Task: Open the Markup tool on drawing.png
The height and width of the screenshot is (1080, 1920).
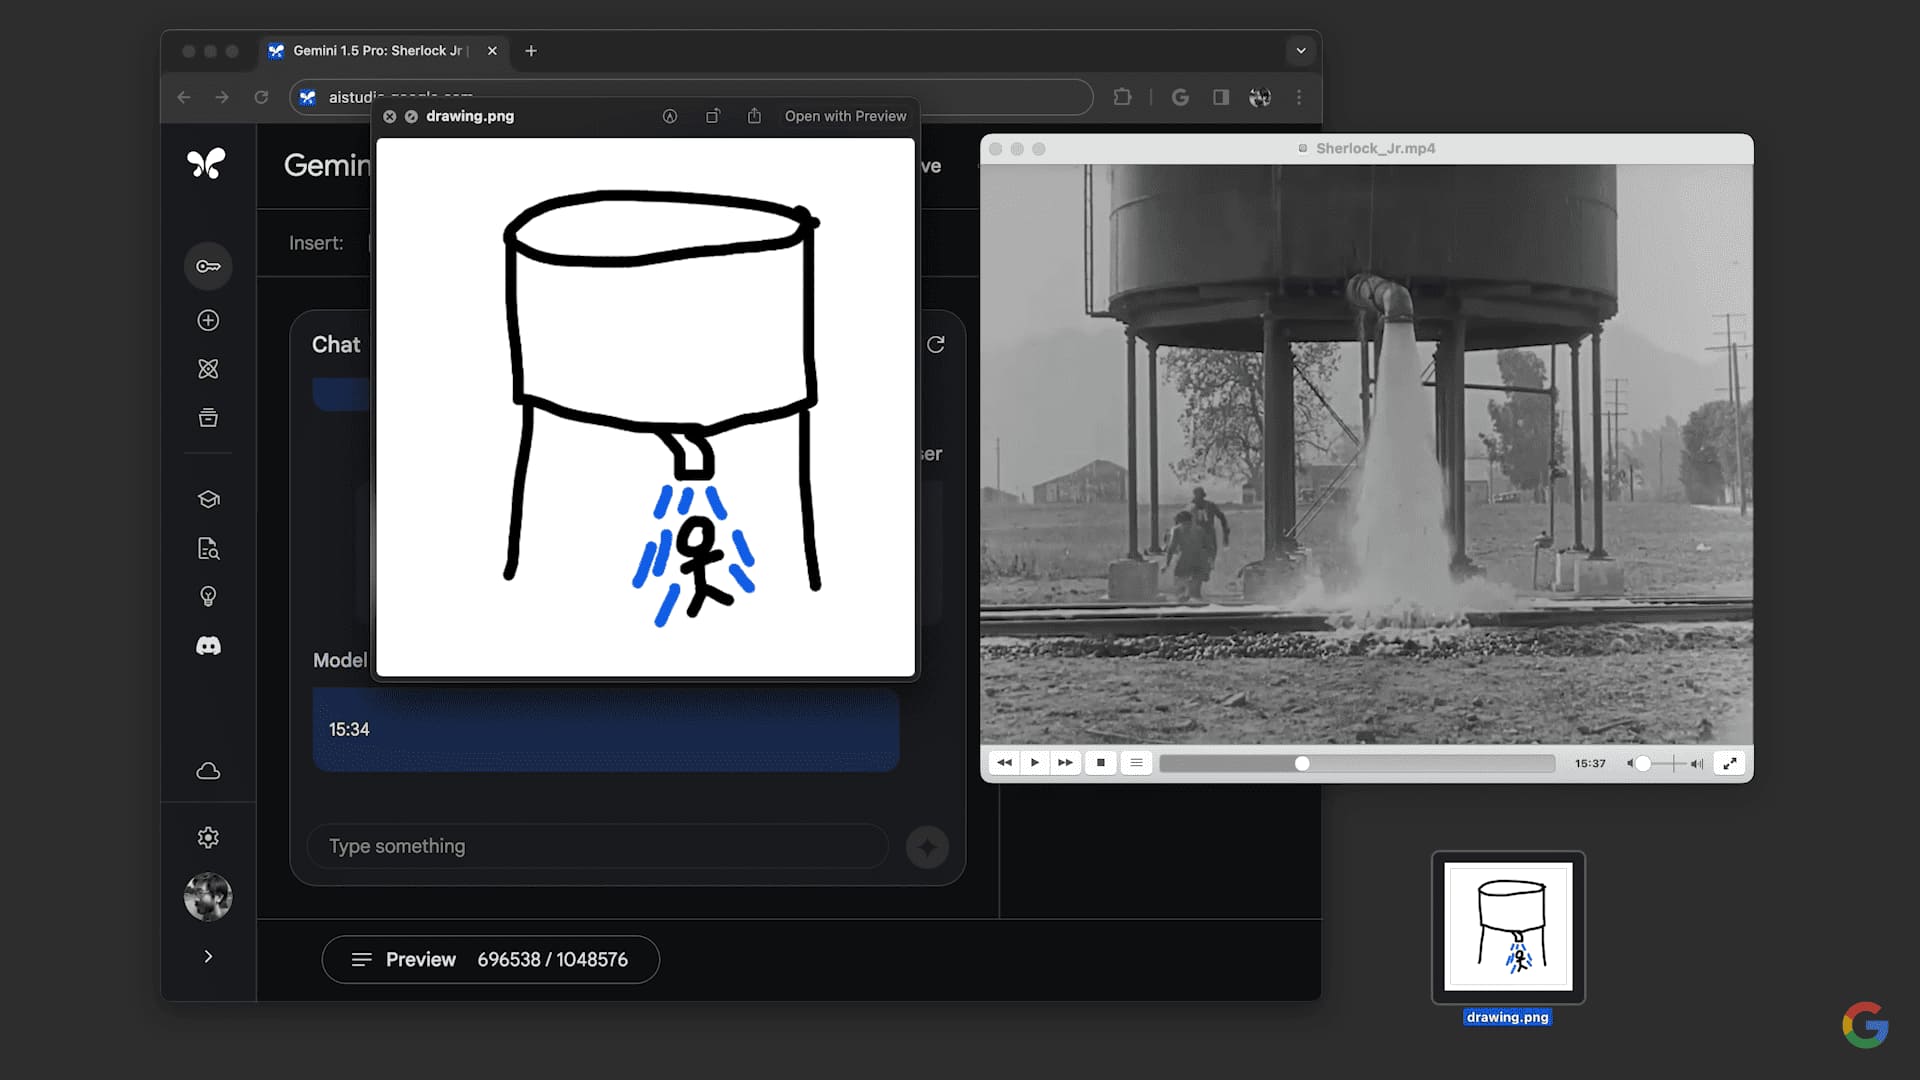Action: coord(669,116)
